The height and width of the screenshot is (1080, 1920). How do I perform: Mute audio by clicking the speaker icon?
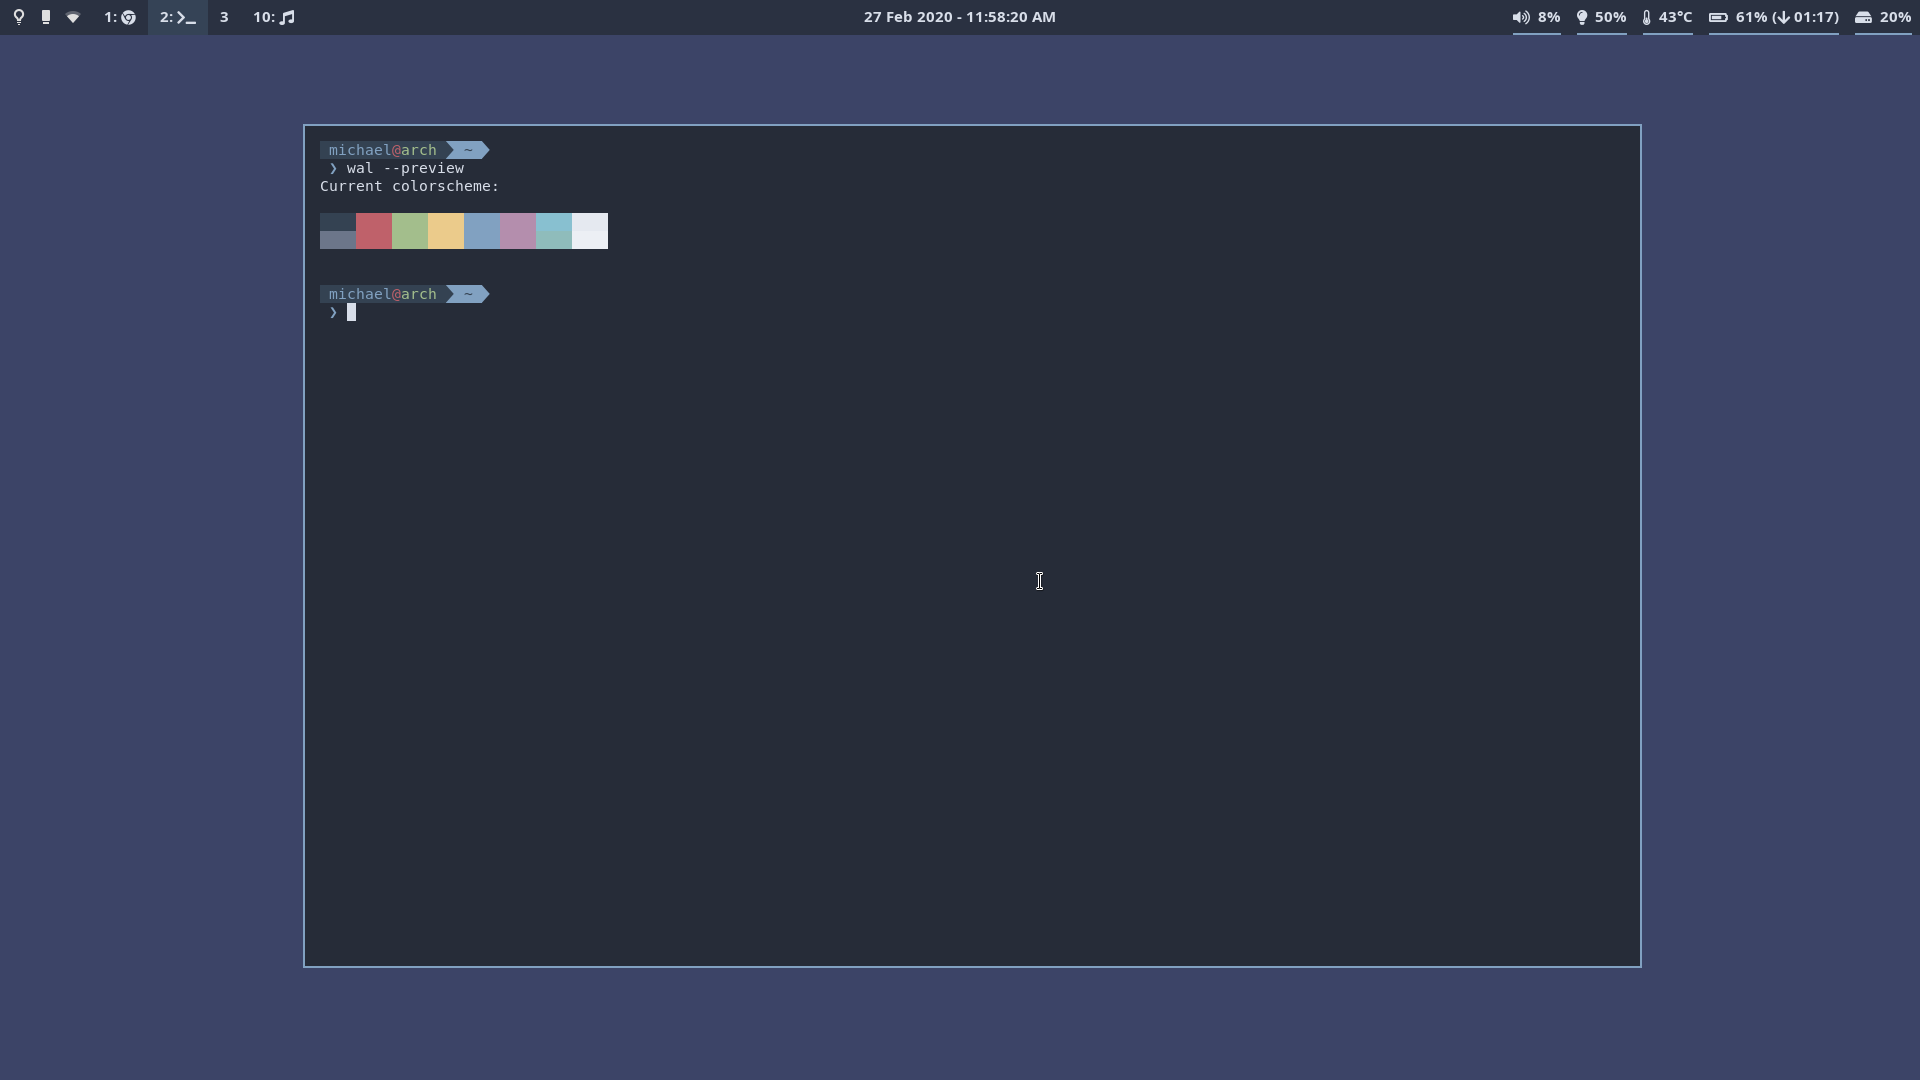pos(1520,17)
